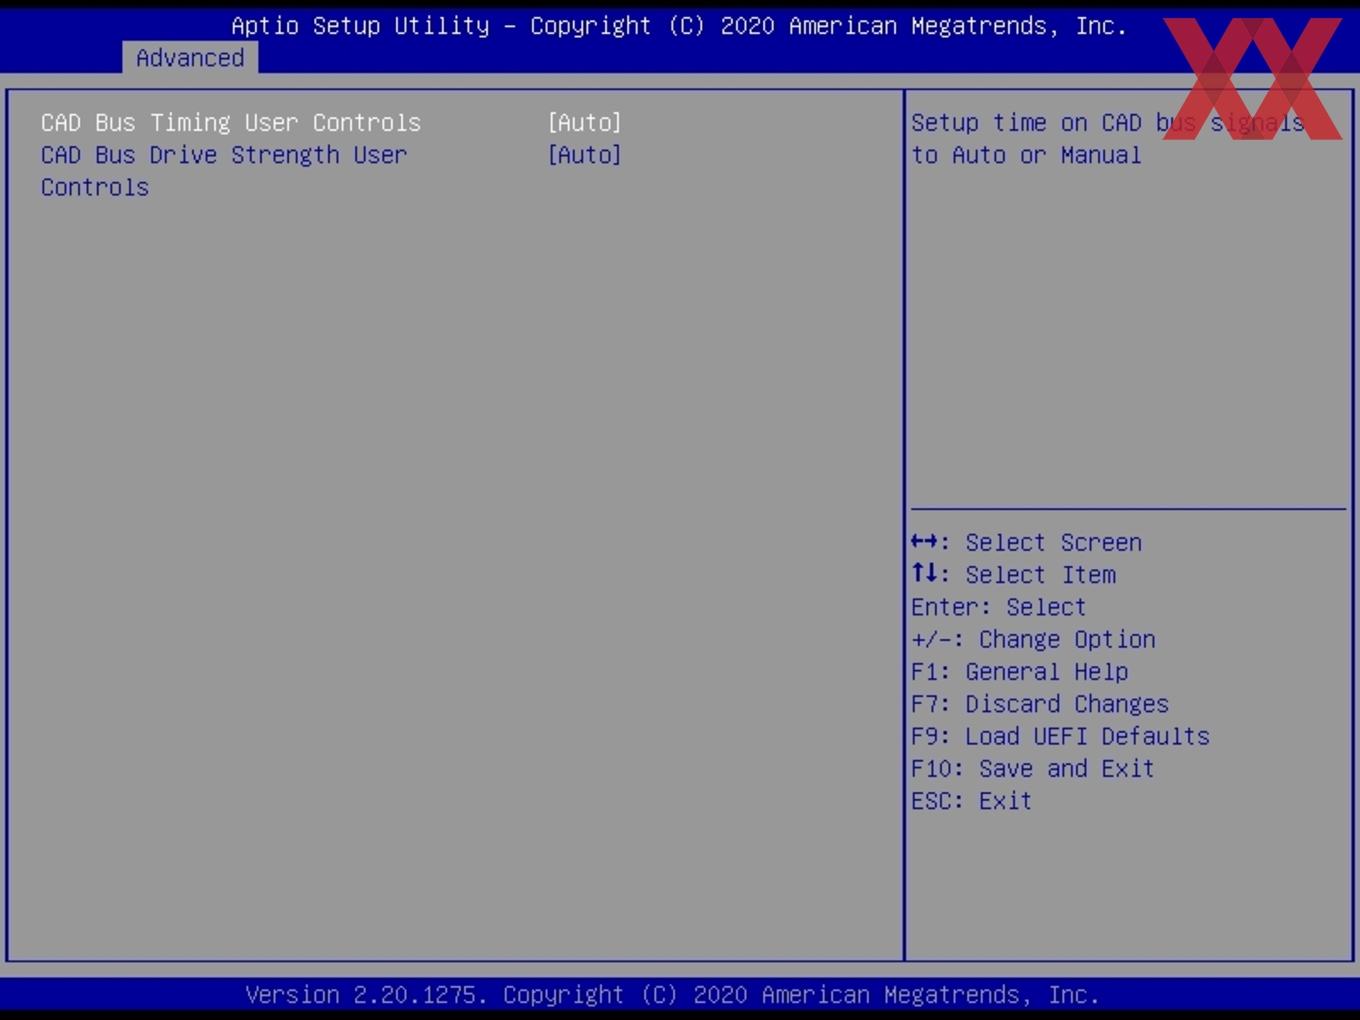
Task: Click the 'F9: Load UEFI Defaults' hint
Action: coord(1060,736)
